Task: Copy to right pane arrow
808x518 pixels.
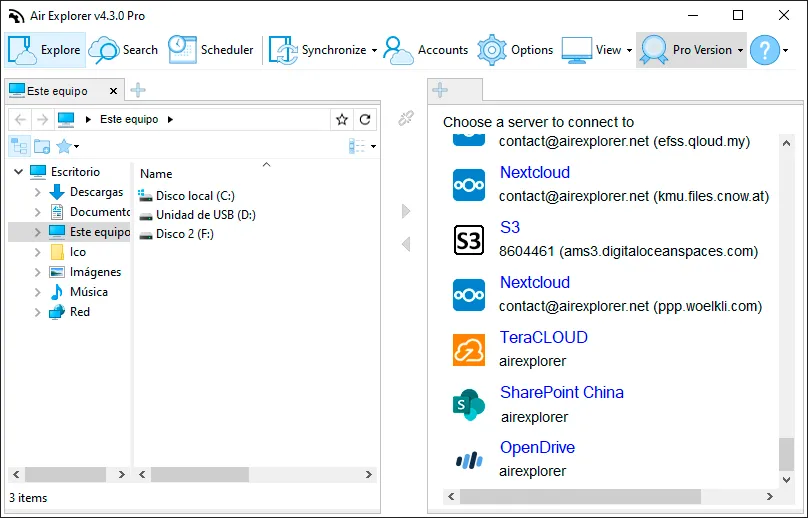Action: 406,211
